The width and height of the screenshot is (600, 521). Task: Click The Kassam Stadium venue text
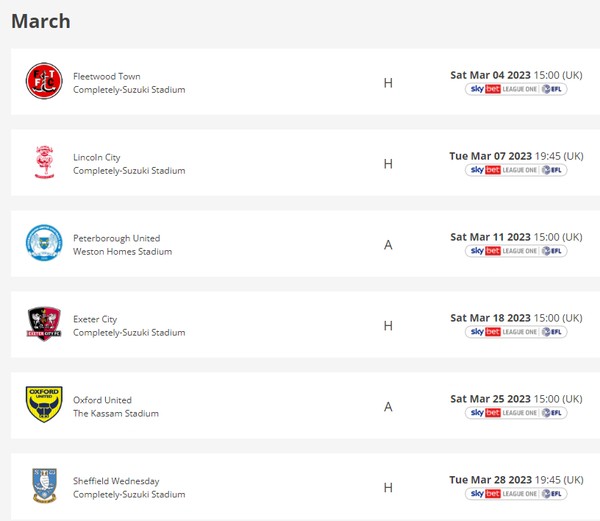pos(116,414)
